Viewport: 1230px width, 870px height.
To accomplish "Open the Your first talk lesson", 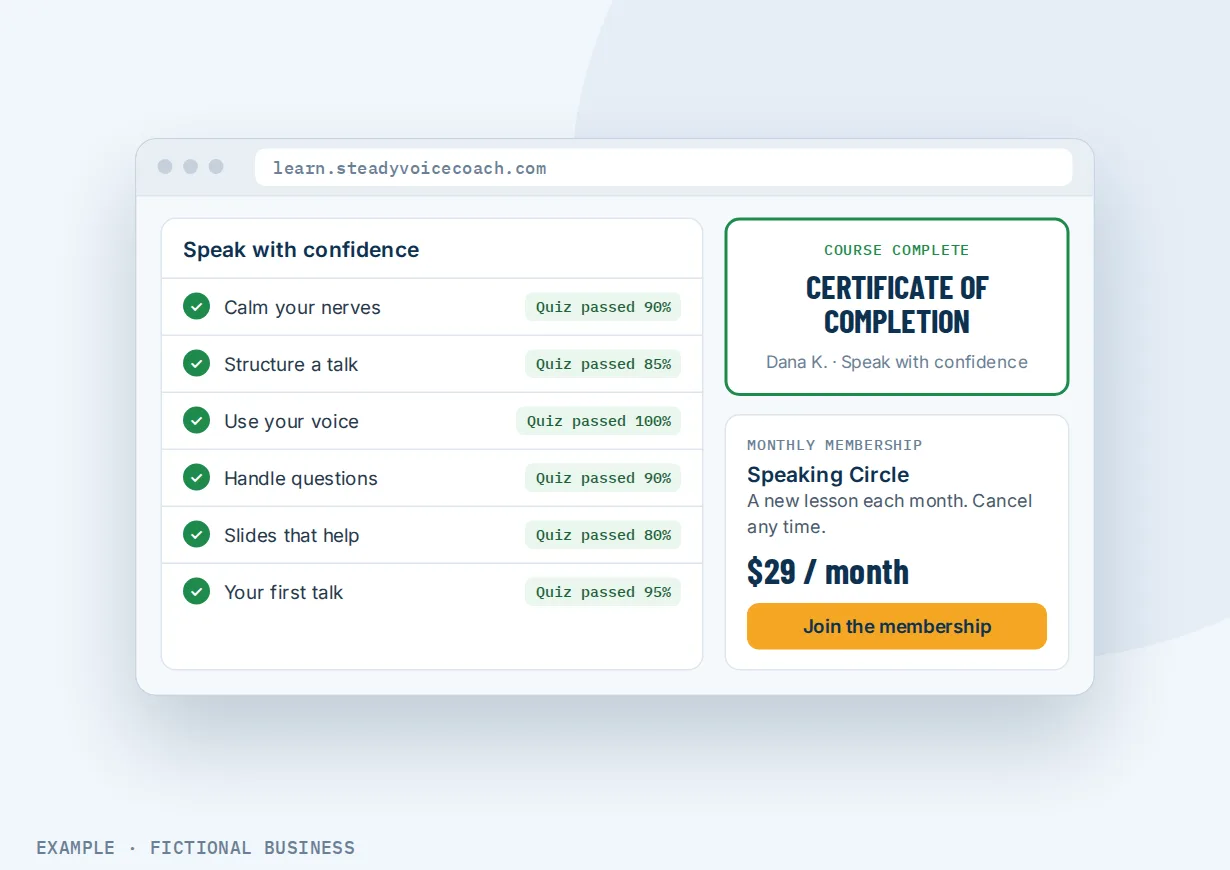I will [x=432, y=592].
